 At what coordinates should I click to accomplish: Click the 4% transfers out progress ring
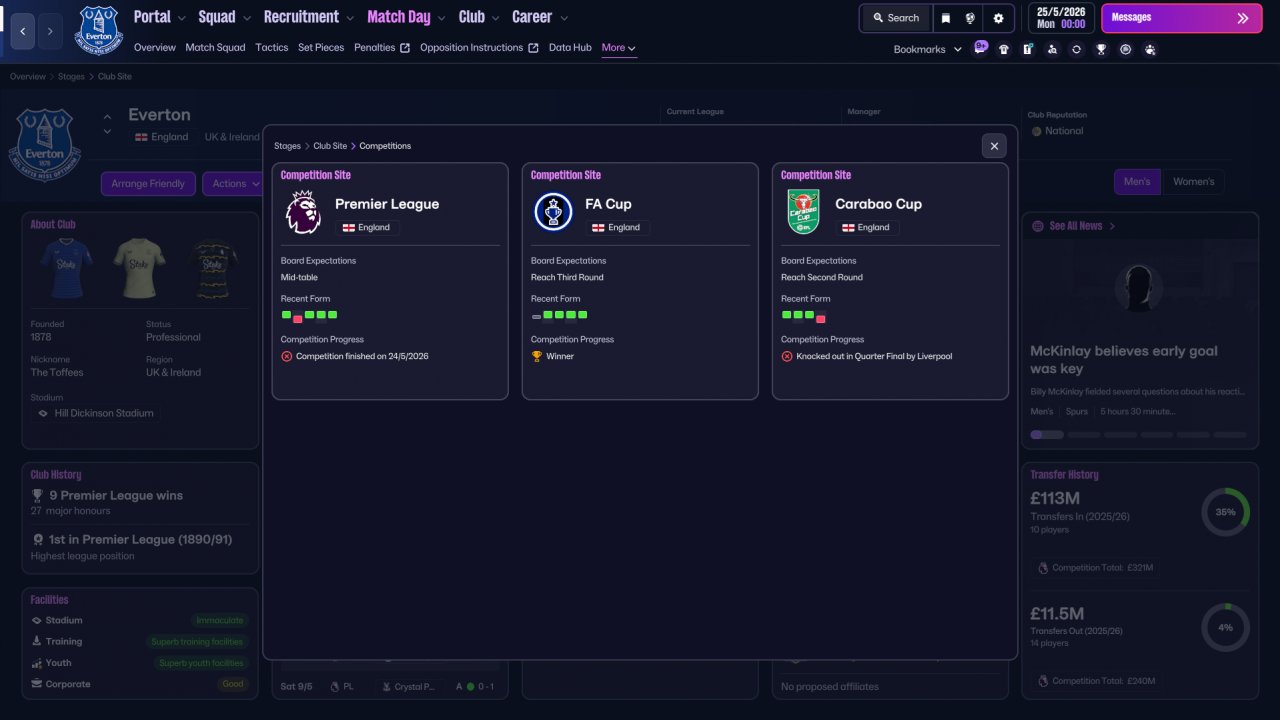pyautogui.click(x=1225, y=627)
